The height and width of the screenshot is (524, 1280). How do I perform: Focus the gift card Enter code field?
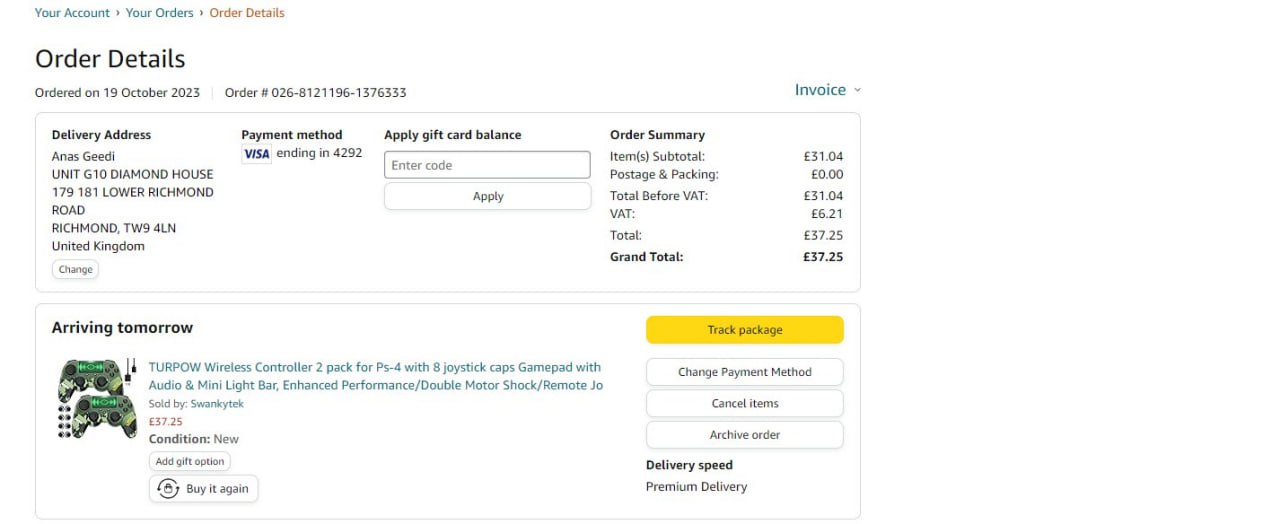(487, 165)
